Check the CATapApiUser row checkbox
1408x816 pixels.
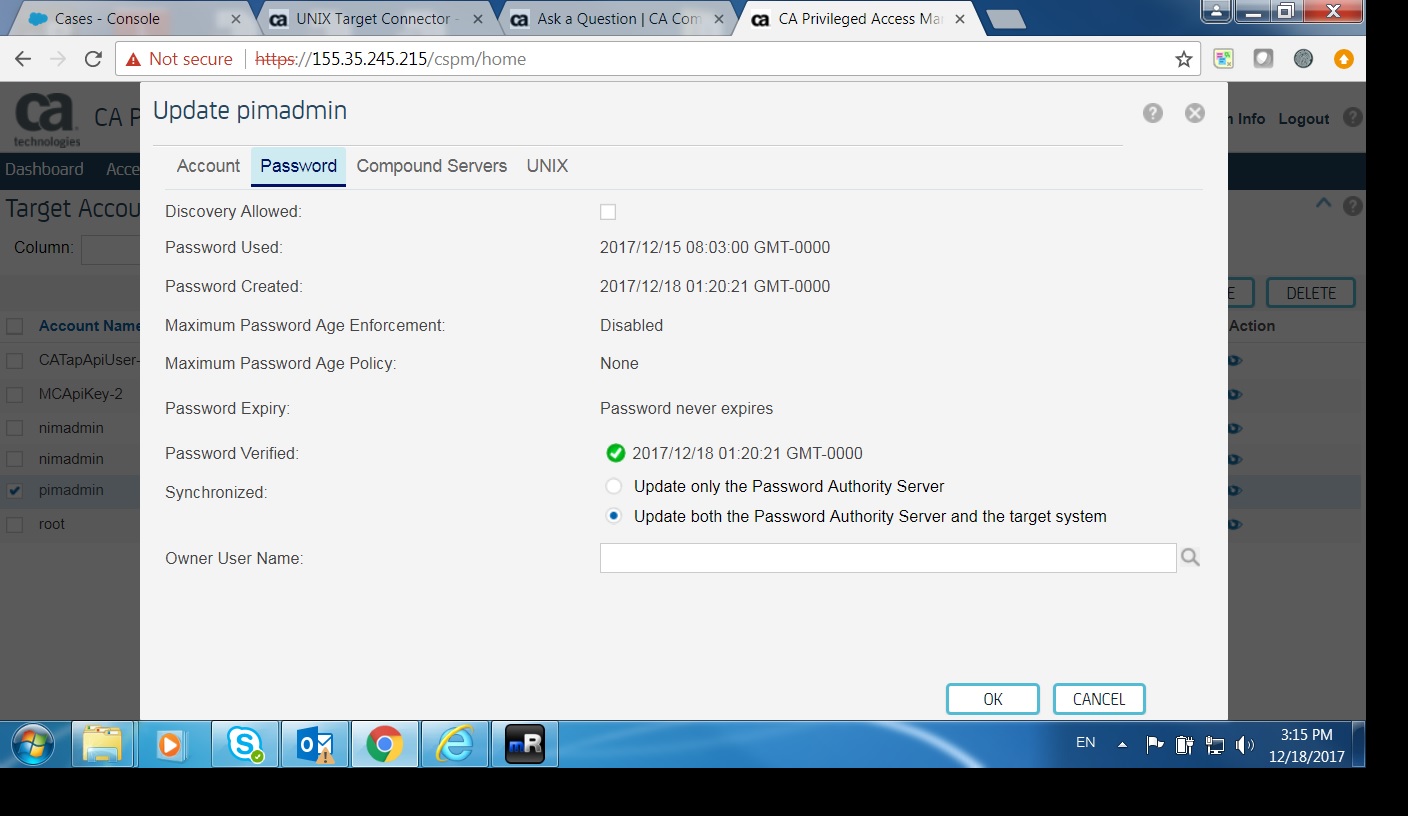[15, 360]
